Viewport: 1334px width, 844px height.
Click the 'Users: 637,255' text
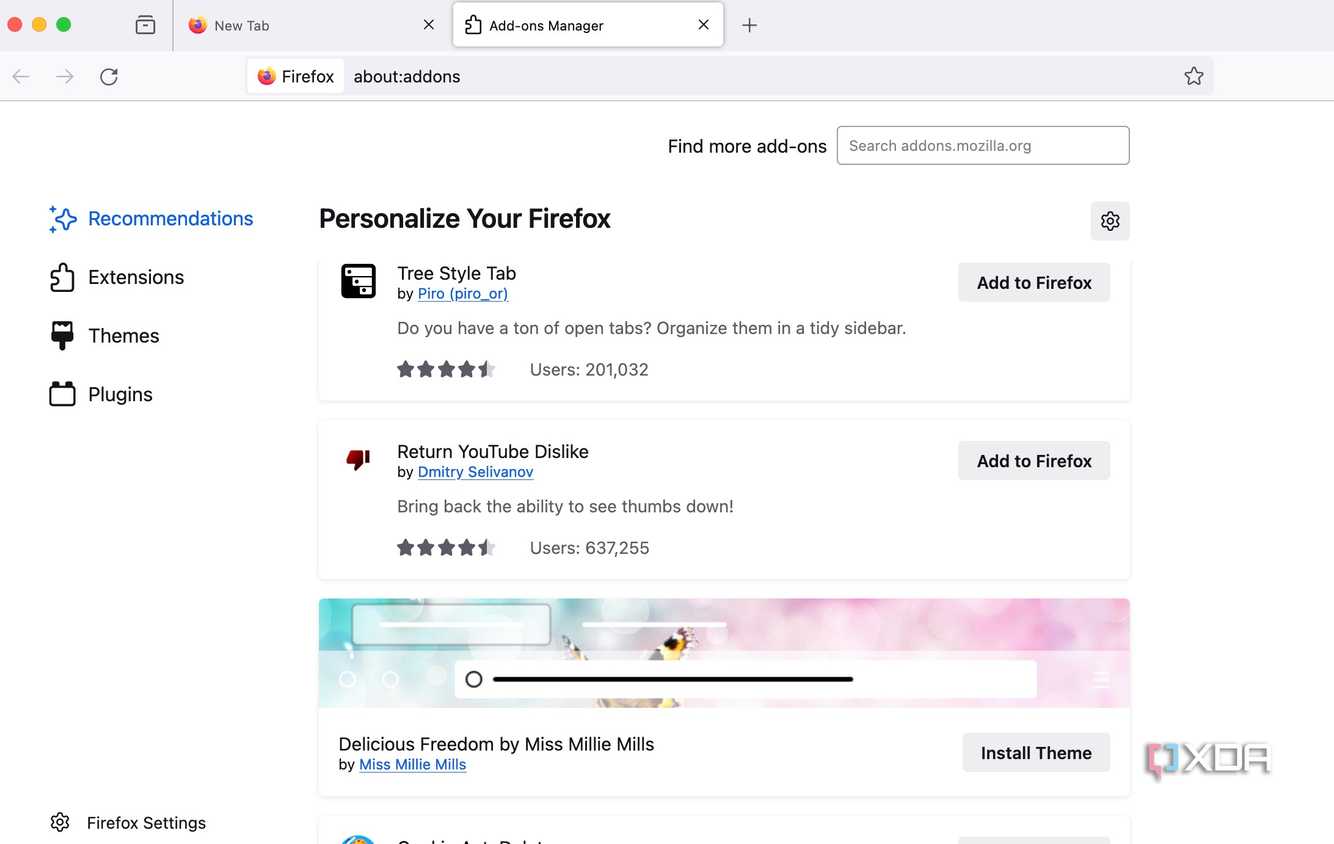pyautogui.click(x=589, y=548)
